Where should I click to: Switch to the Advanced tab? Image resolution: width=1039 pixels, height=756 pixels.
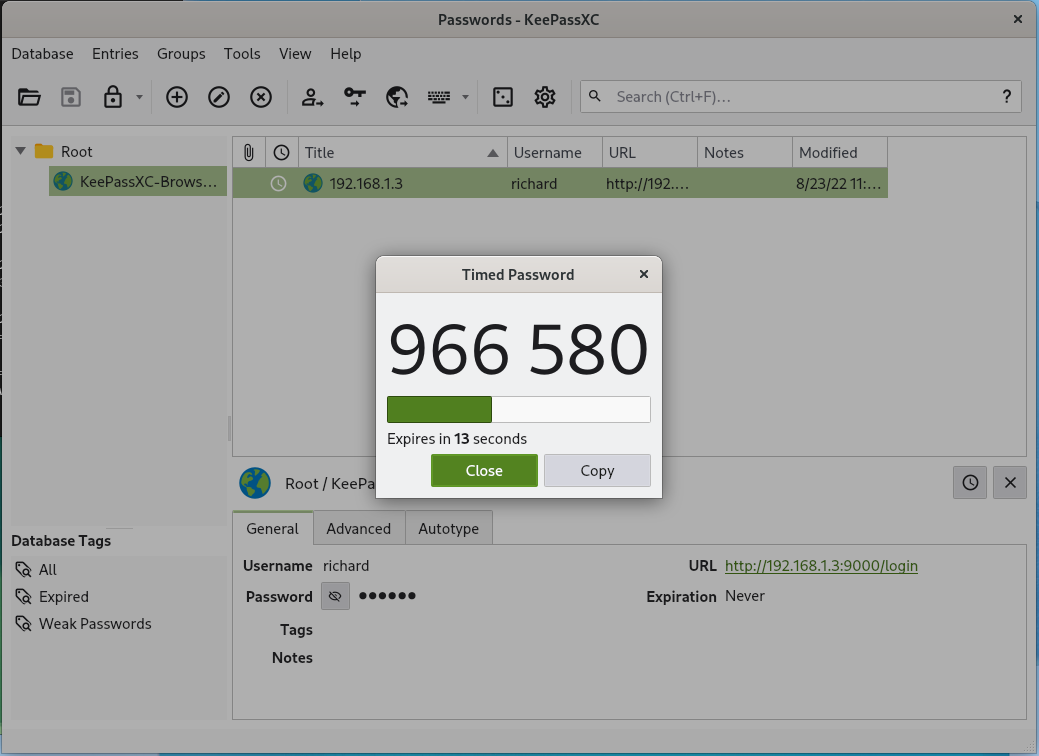358,528
